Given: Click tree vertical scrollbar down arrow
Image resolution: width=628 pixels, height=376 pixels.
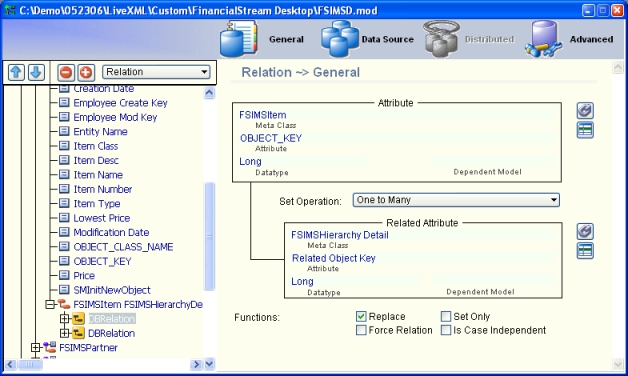Looking at the screenshot, I should point(209,364).
